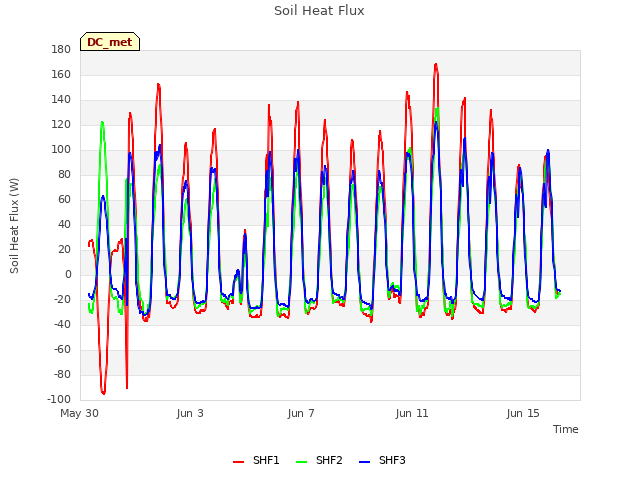
Task: Click the 0 y-axis tick label
Action: [68, 274]
